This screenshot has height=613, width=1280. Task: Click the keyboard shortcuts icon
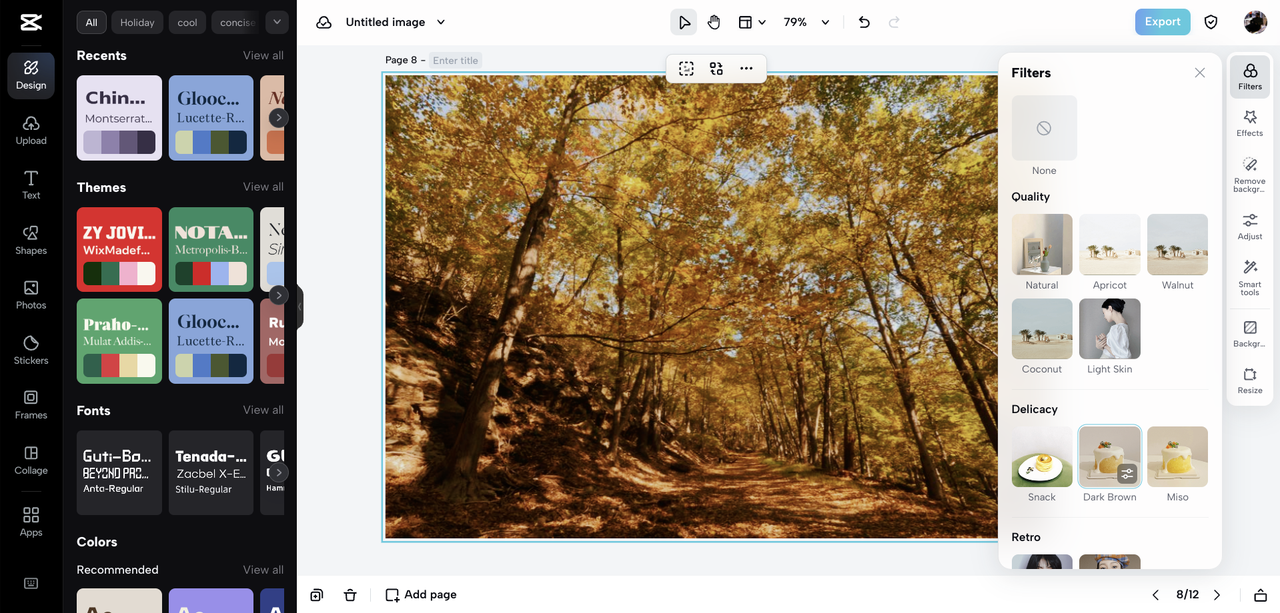31,583
